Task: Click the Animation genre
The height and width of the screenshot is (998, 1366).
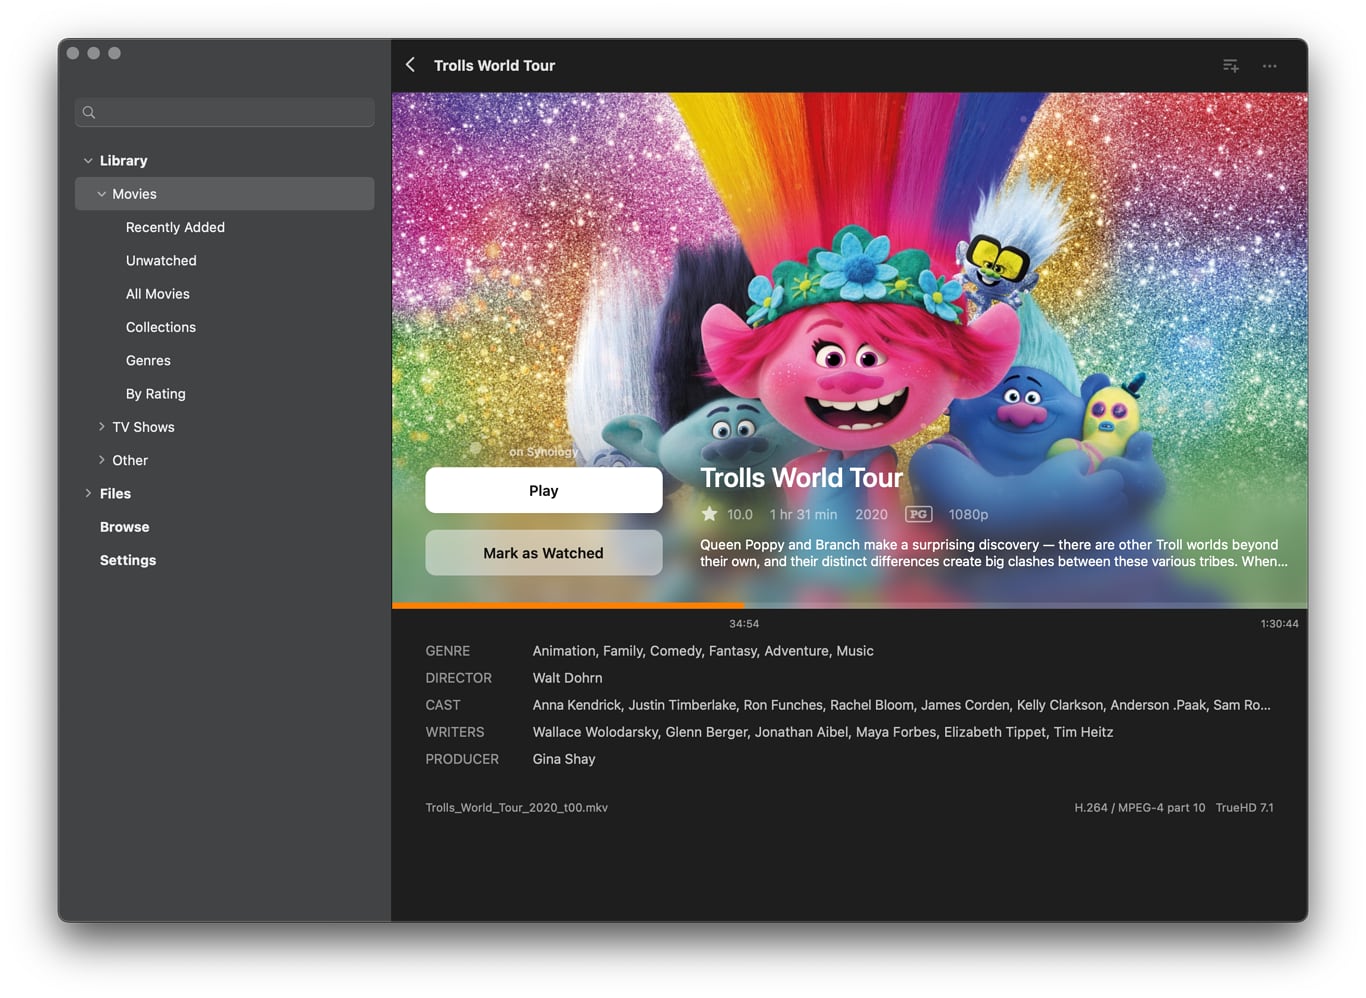Action: (x=564, y=651)
